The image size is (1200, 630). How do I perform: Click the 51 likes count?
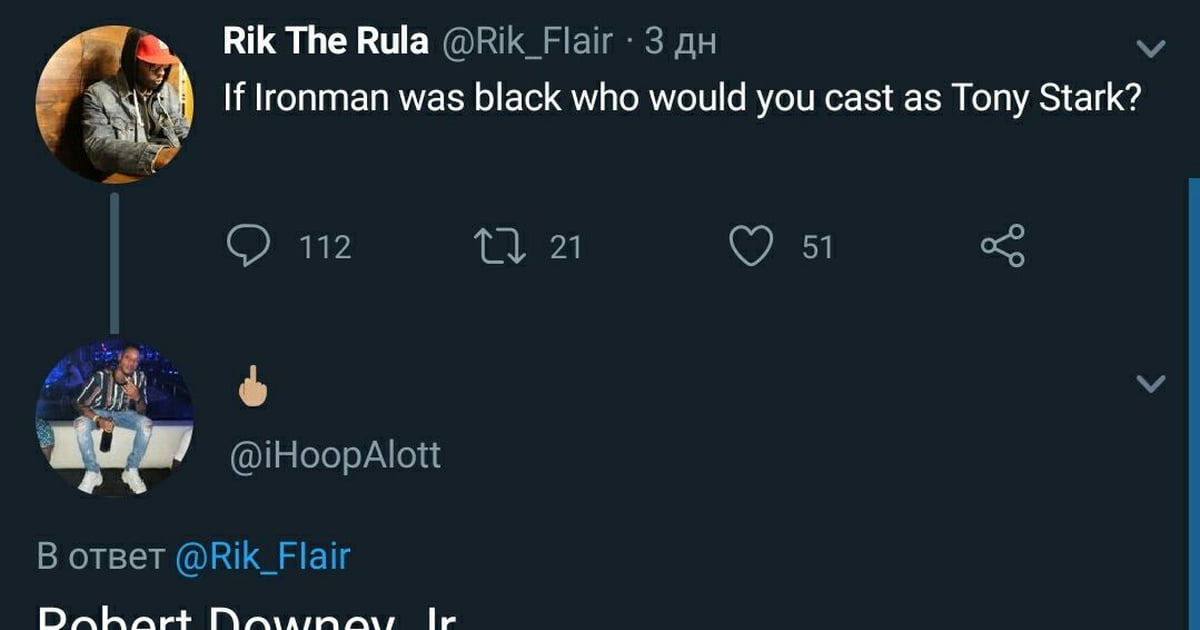click(x=817, y=247)
